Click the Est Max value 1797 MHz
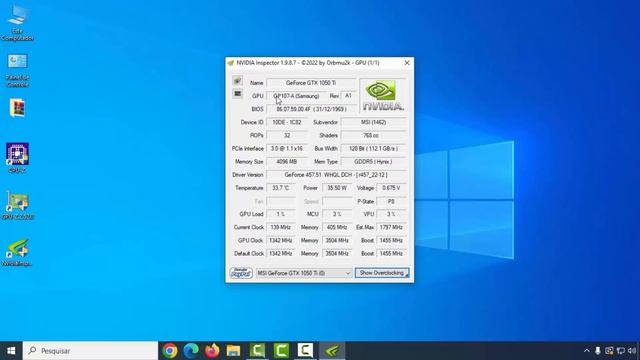 (391, 227)
